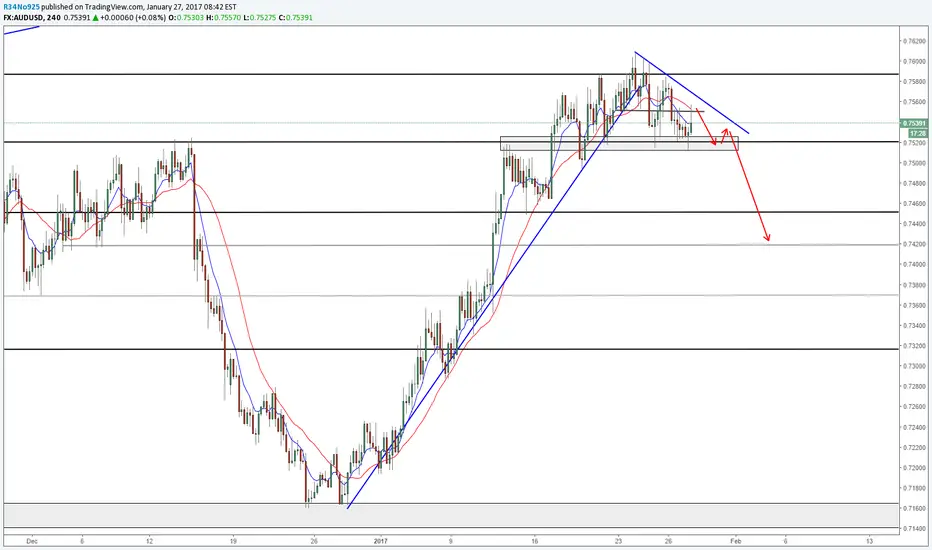The image size is (932, 550).
Task: Click the Dec label on the time axis
Action: pyautogui.click(x=32, y=541)
